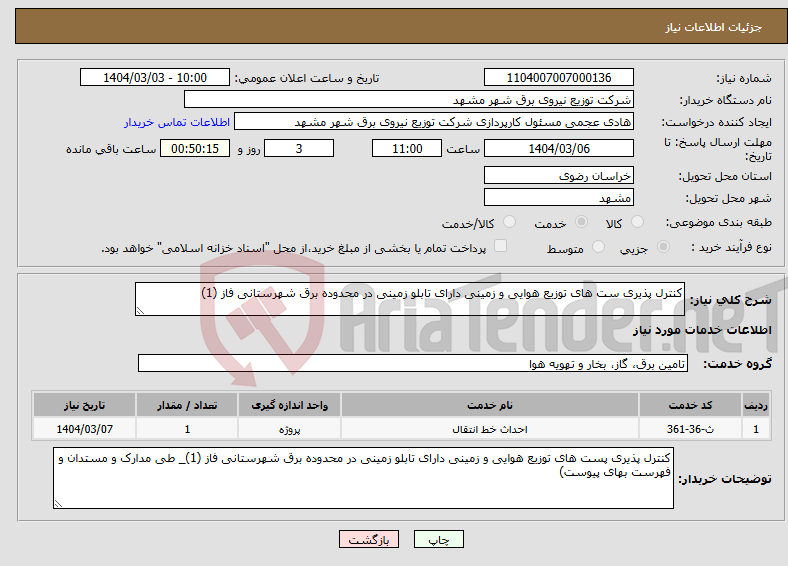
Task: Click the buyer organization name field
Action: [409, 100]
